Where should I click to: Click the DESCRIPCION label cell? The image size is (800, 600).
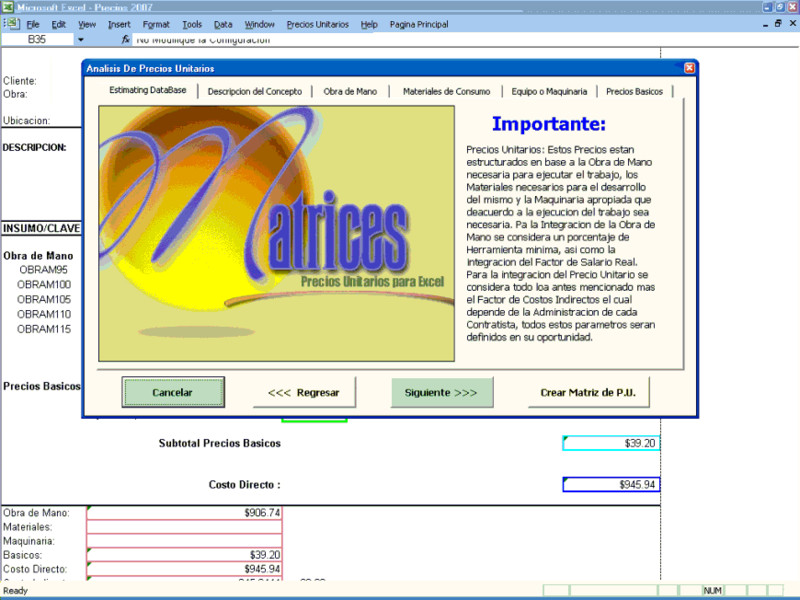(x=35, y=147)
